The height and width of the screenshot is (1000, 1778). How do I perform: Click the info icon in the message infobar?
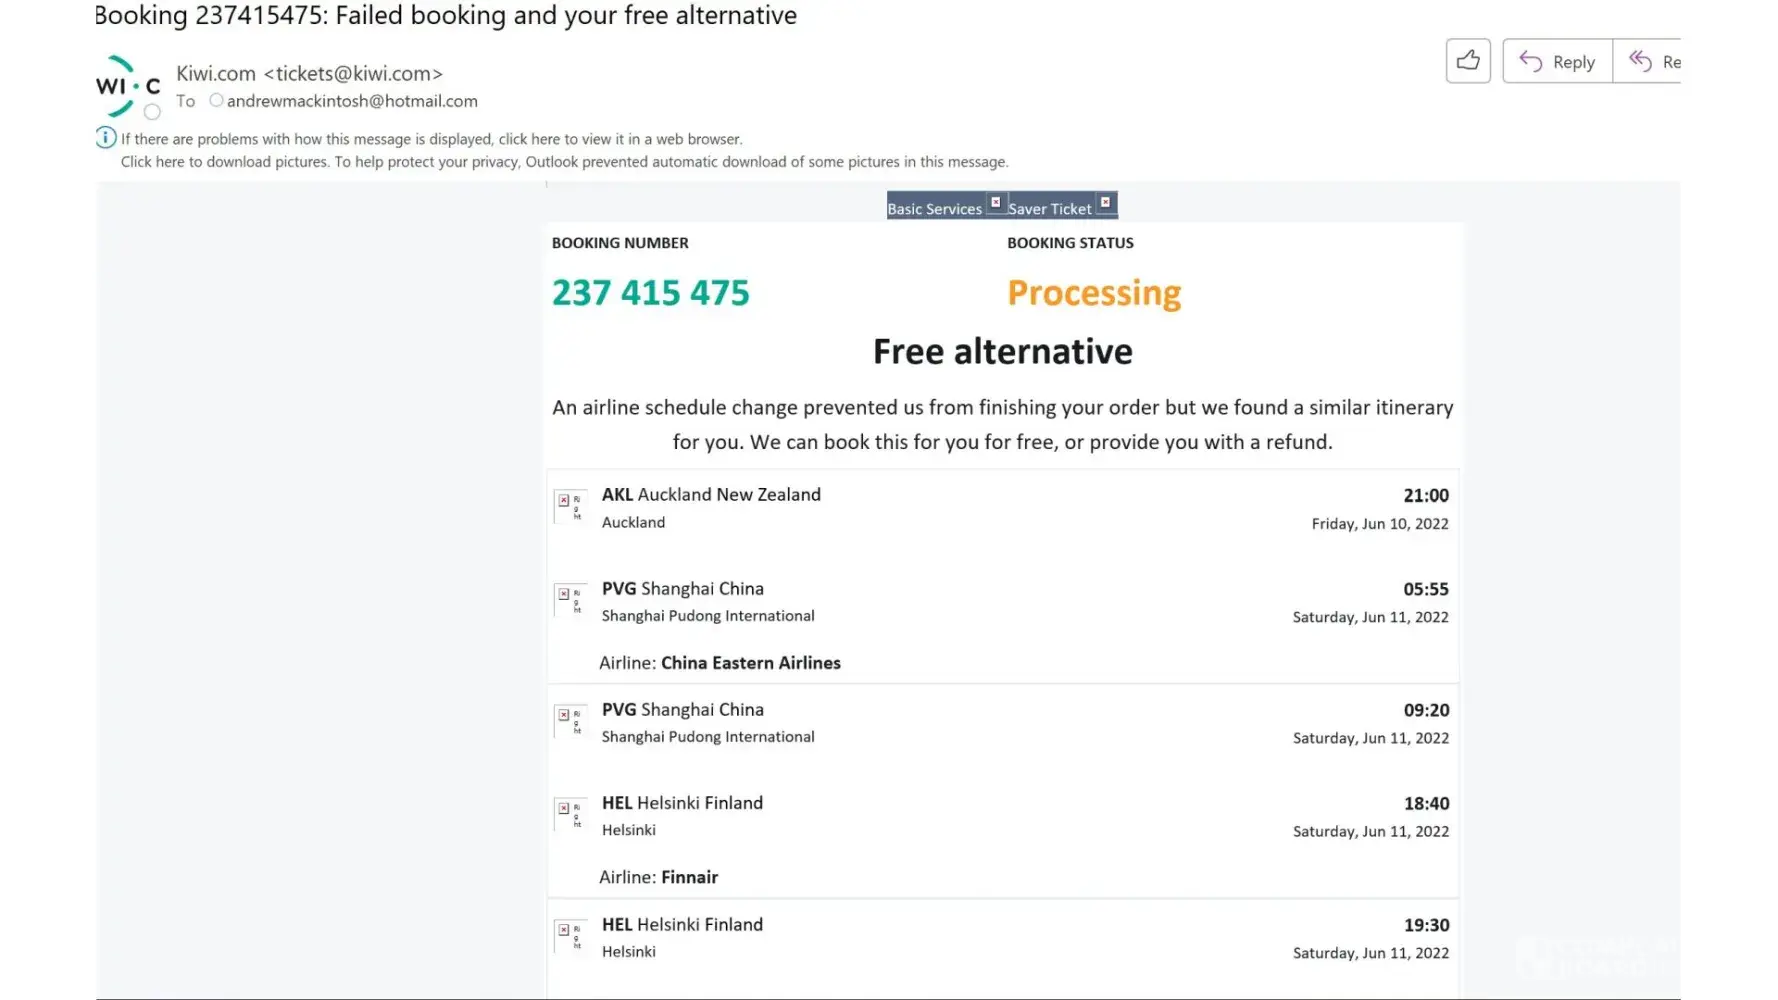(x=106, y=138)
